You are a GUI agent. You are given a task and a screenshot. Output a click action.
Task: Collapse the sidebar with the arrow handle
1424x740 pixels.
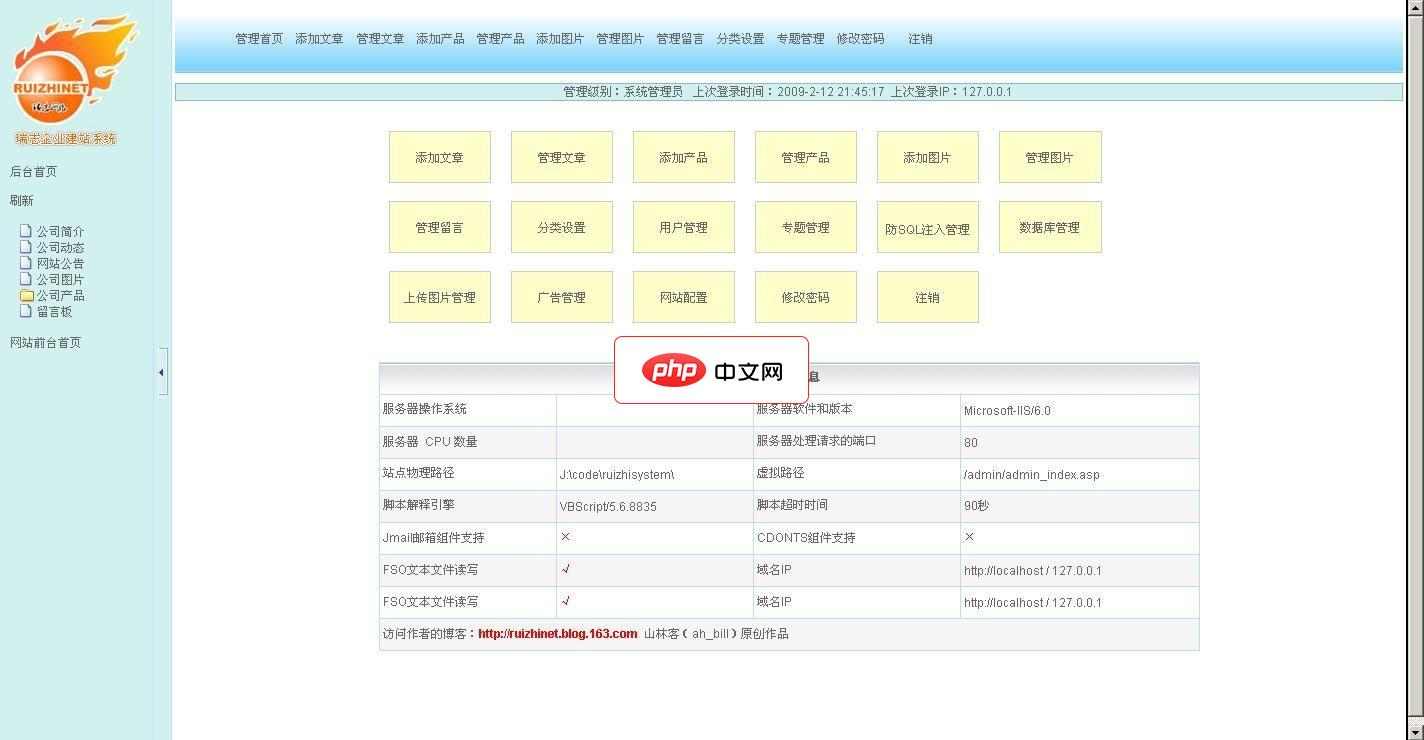click(x=161, y=371)
